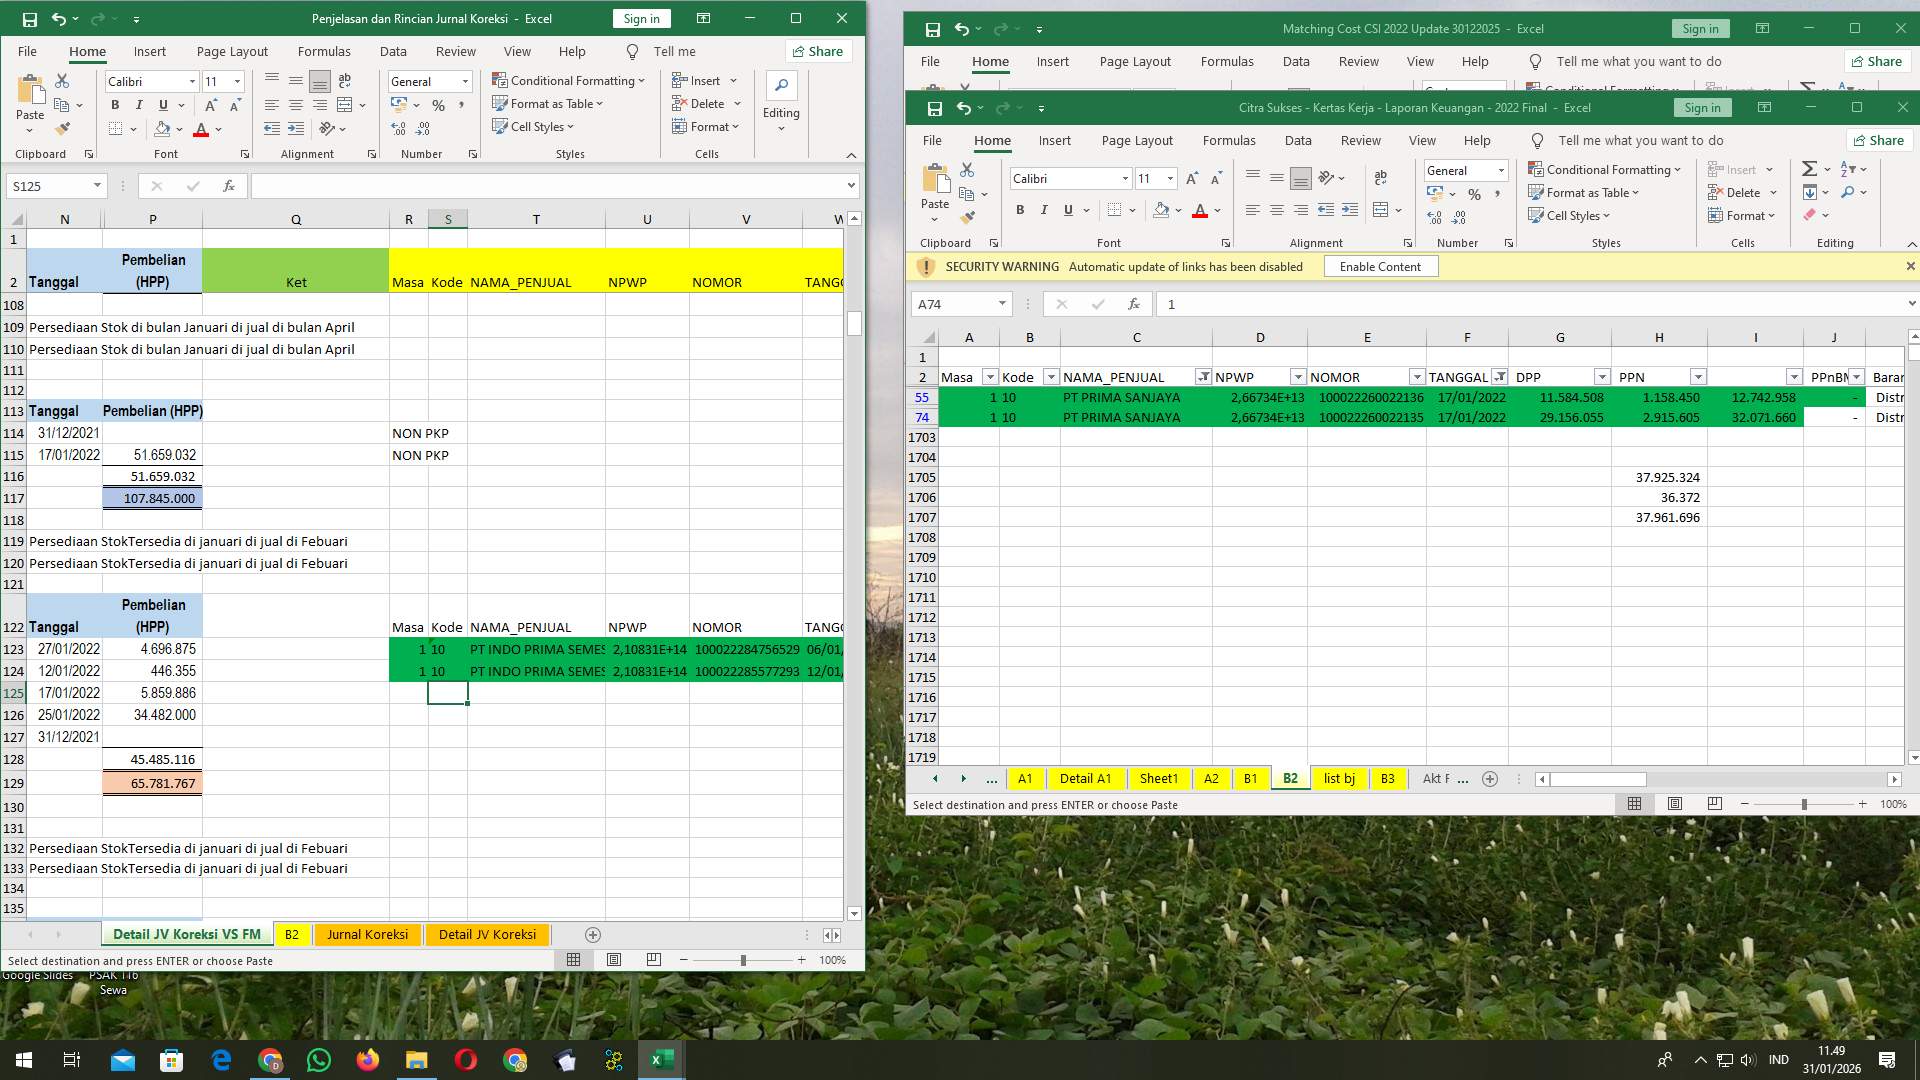This screenshot has height=1080, width=1920.
Task: Switch to the Jurnal Koreksi sheet tab
Action: coord(368,934)
